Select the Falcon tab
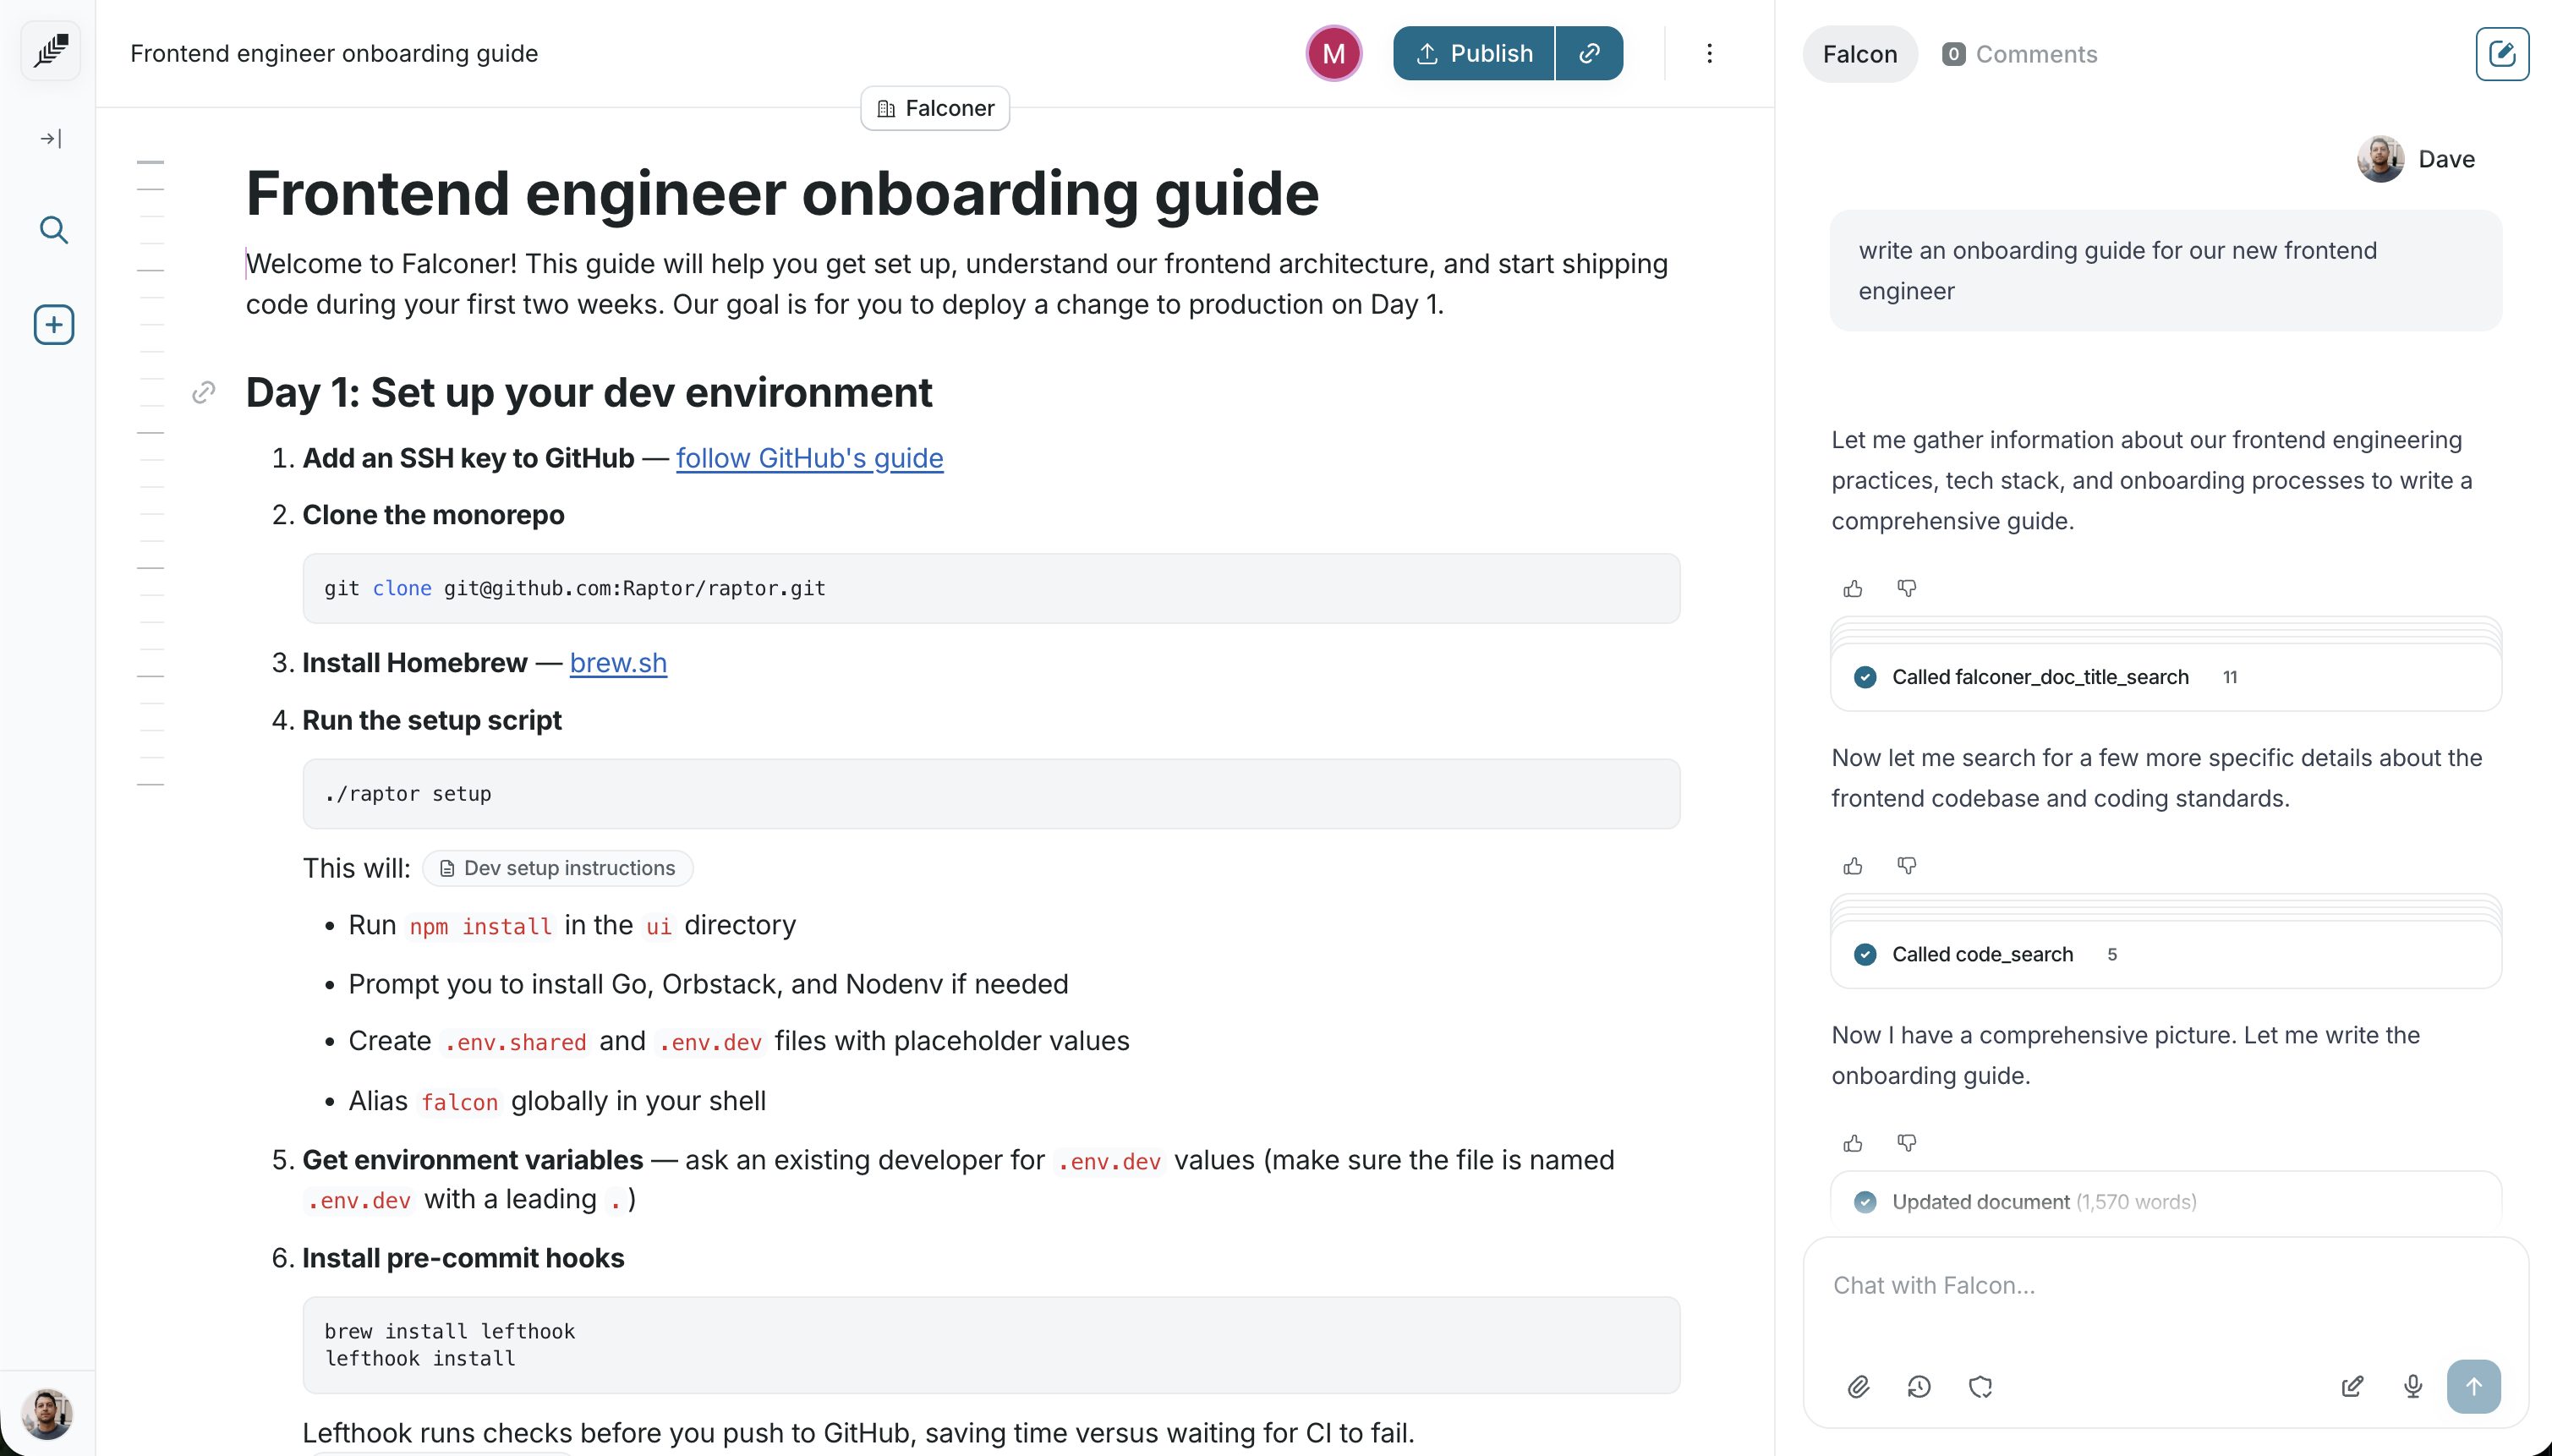This screenshot has height=1456, width=2552. click(x=1859, y=54)
